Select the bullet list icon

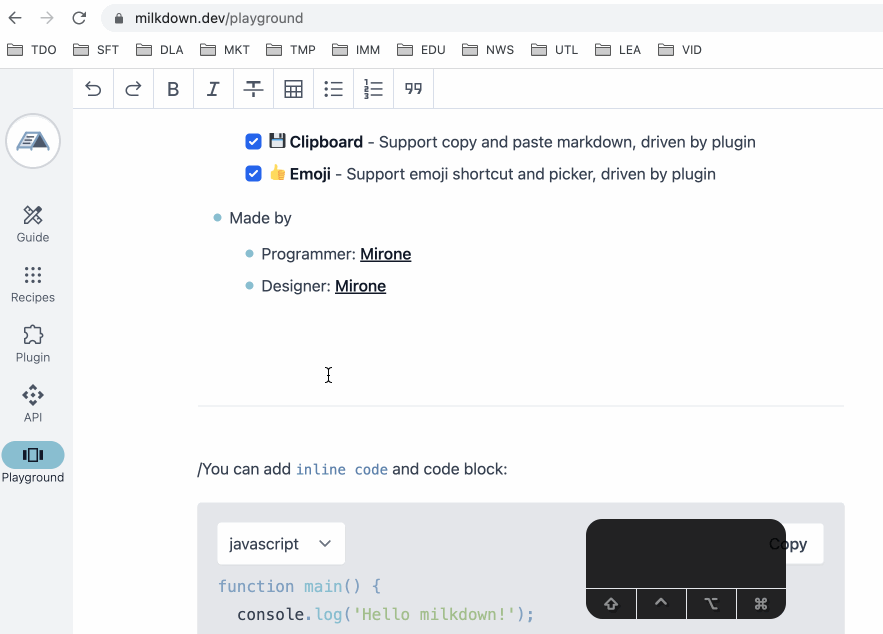[x=333, y=88]
